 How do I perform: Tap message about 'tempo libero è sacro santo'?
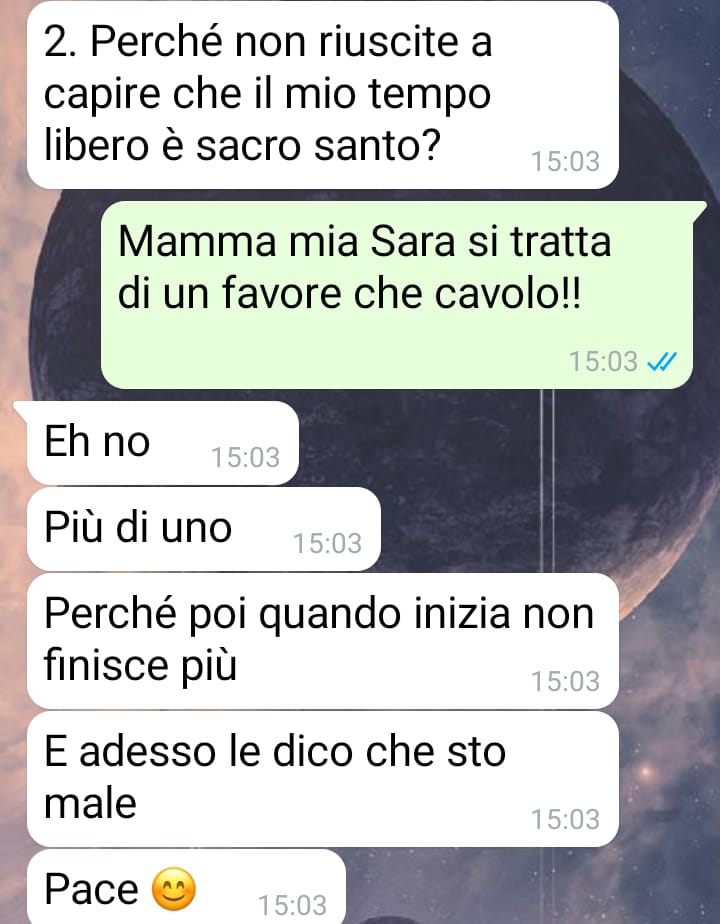tap(323, 94)
